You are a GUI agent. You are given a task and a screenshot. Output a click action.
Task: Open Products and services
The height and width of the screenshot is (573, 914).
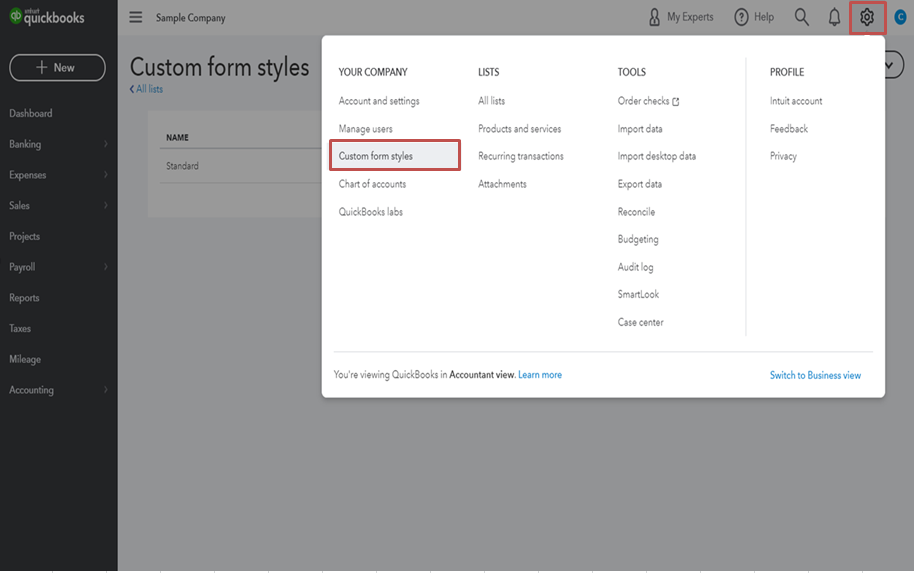coord(519,129)
